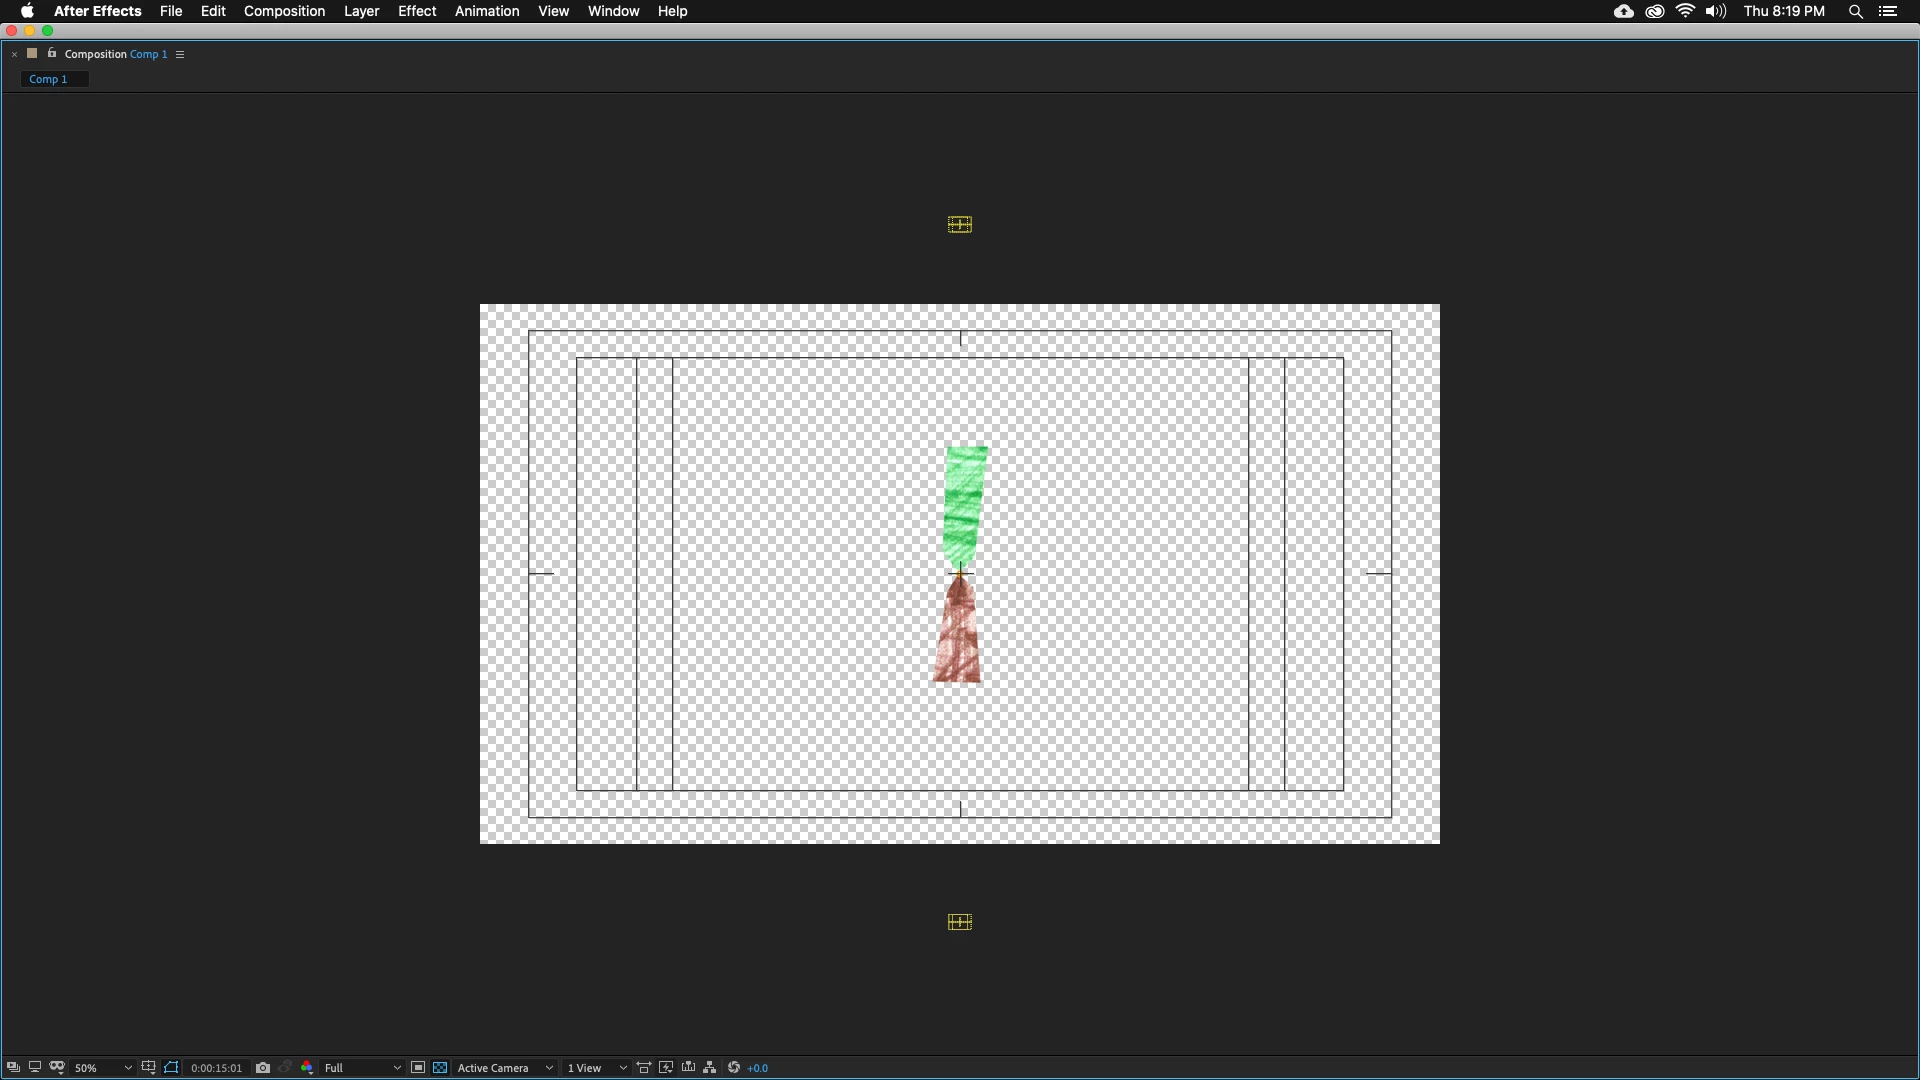Open the Animation menu
The width and height of the screenshot is (1920, 1080).
(487, 11)
